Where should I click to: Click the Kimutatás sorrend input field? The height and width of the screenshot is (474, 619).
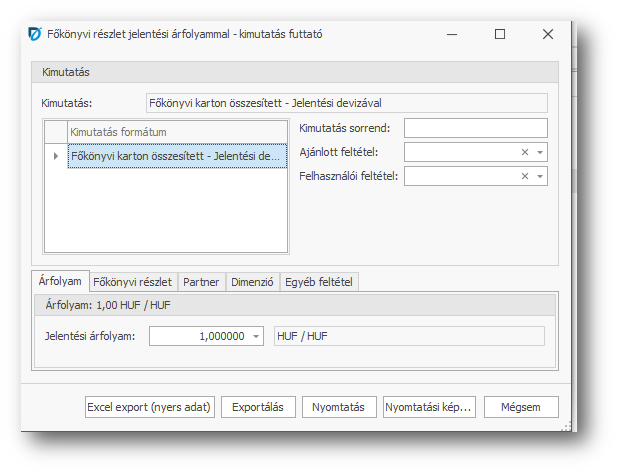click(x=476, y=128)
